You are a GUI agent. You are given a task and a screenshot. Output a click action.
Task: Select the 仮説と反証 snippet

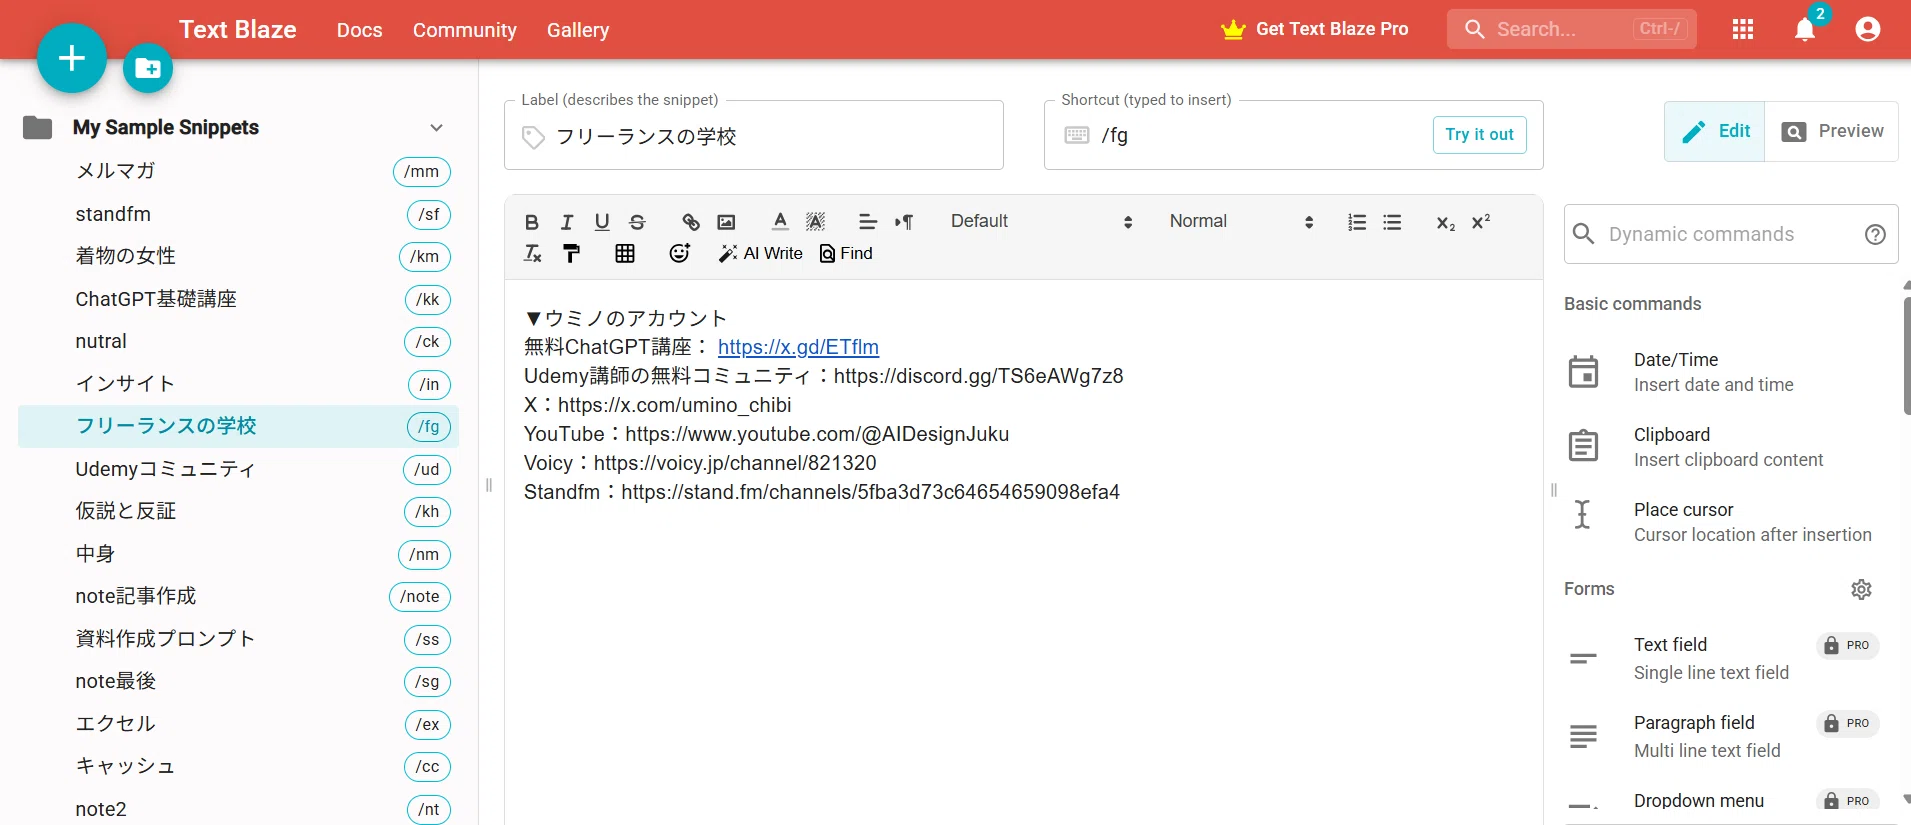238,511
